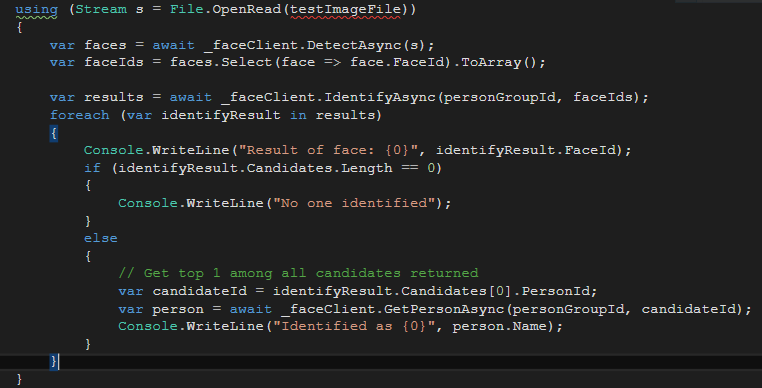Image resolution: width=762 pixels, height=388 pixels.
Task: Click the 'if' keyword
Action: pos(92,168)
